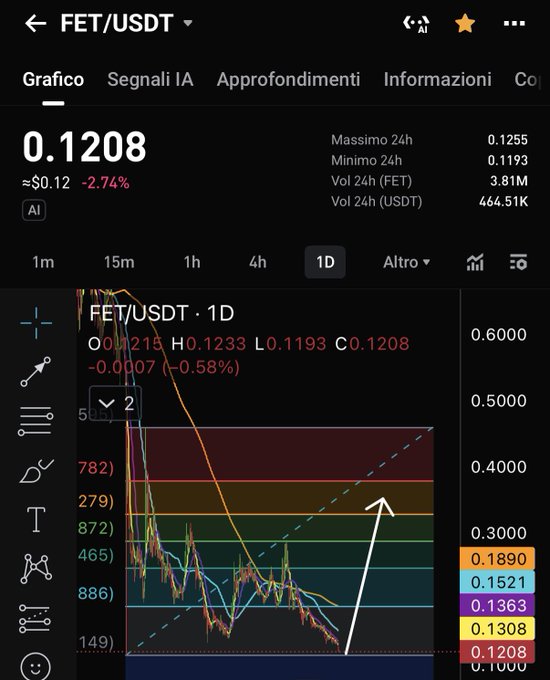Select the 1D timeframe
550x680 pixels.
coord(325,262)
